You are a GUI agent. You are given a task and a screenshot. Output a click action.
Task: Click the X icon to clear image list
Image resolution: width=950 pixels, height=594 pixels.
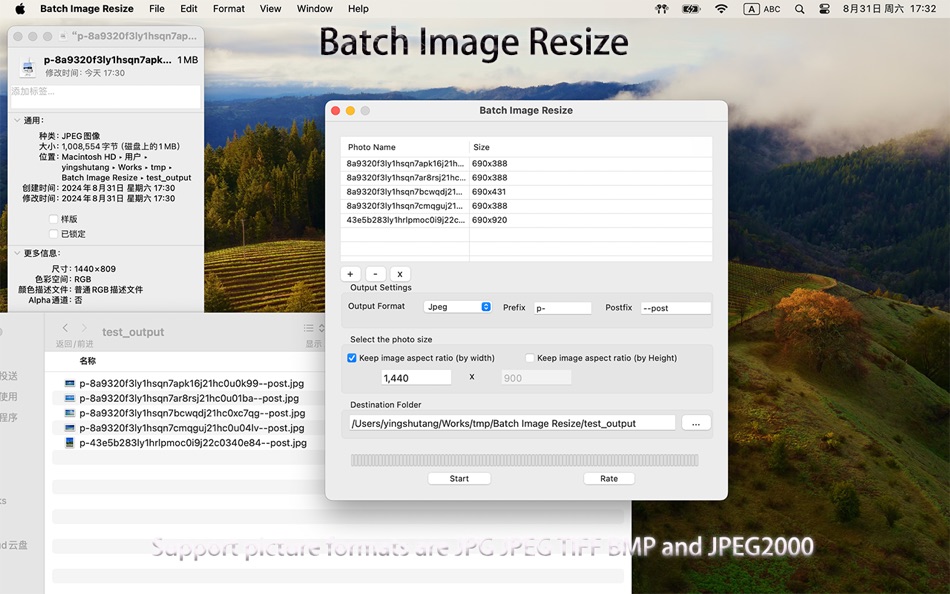coord(399,273)
